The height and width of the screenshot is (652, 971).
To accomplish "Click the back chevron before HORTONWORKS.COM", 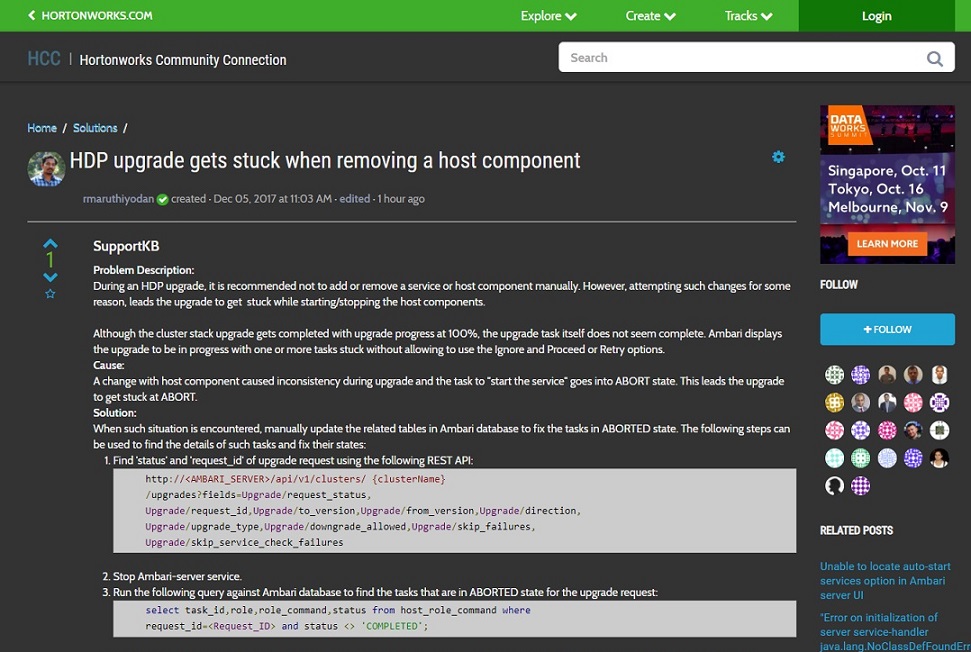I will 32,15.
